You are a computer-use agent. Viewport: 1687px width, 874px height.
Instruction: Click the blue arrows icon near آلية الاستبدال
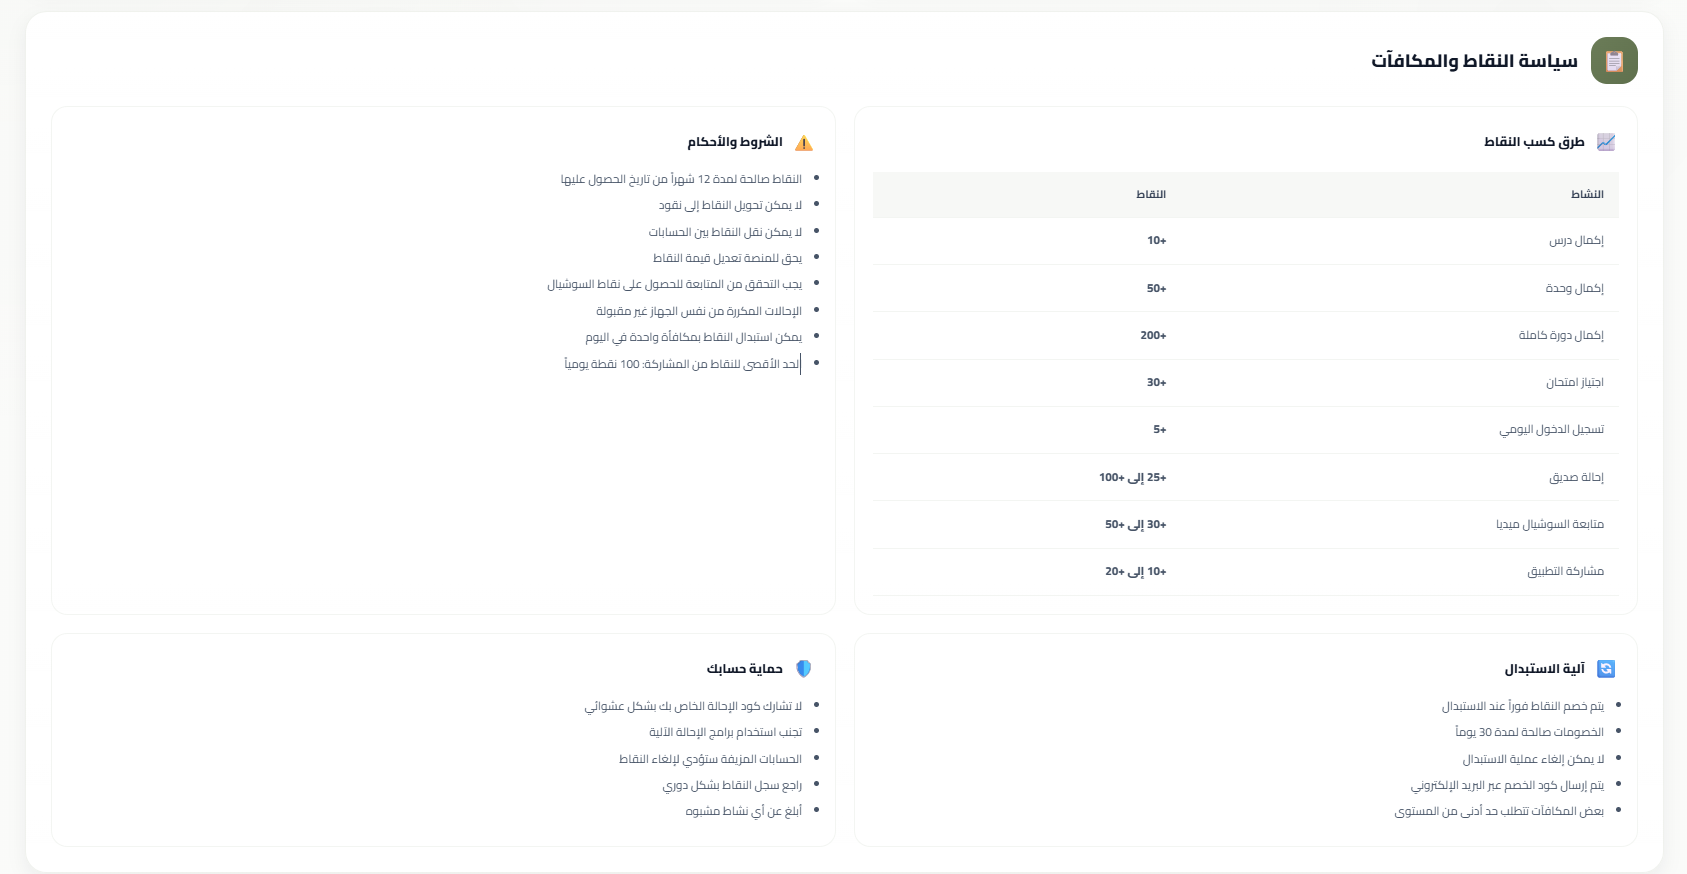click(x=1606, y=669)
